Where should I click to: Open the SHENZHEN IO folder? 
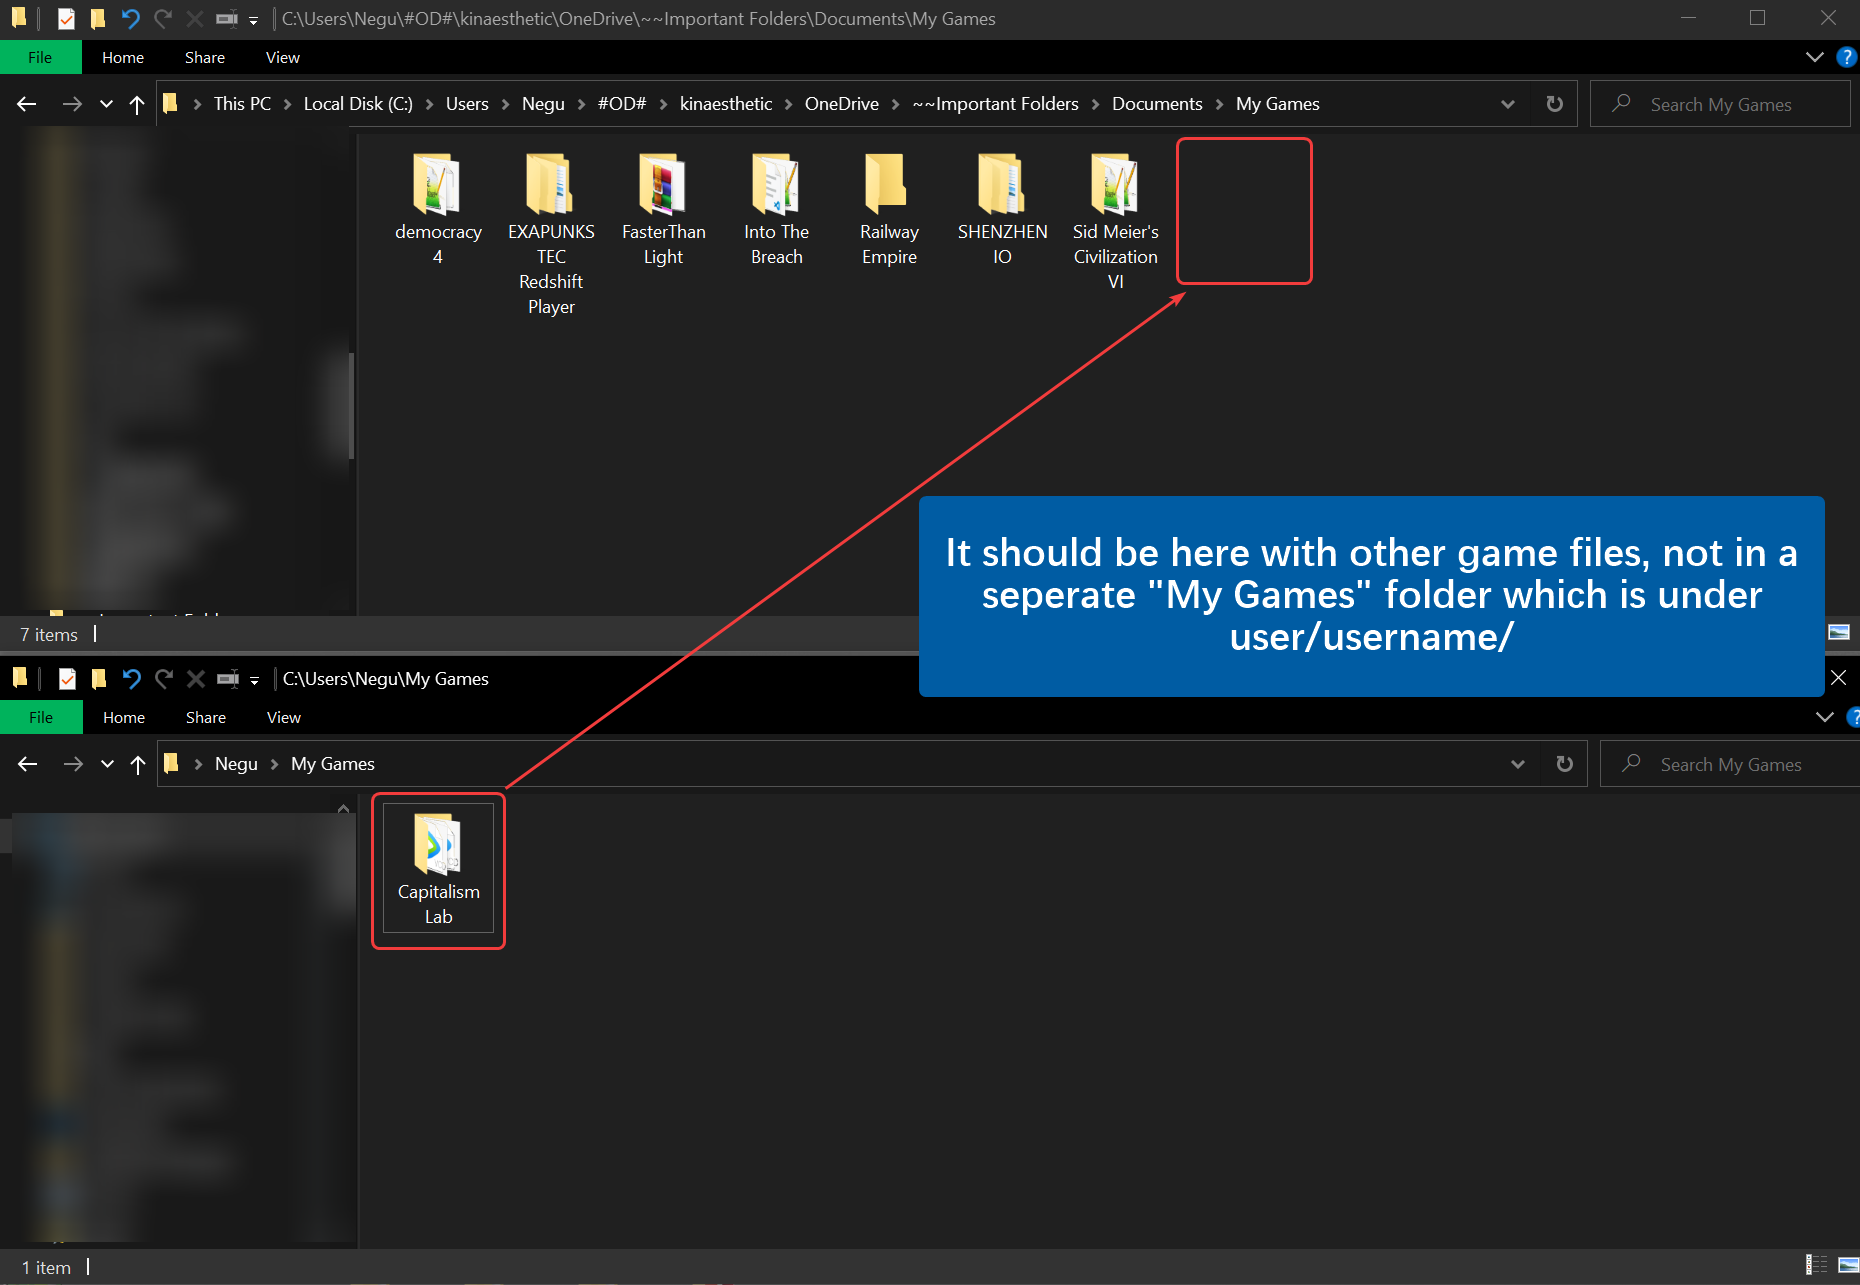click(x=1002, y=209)
